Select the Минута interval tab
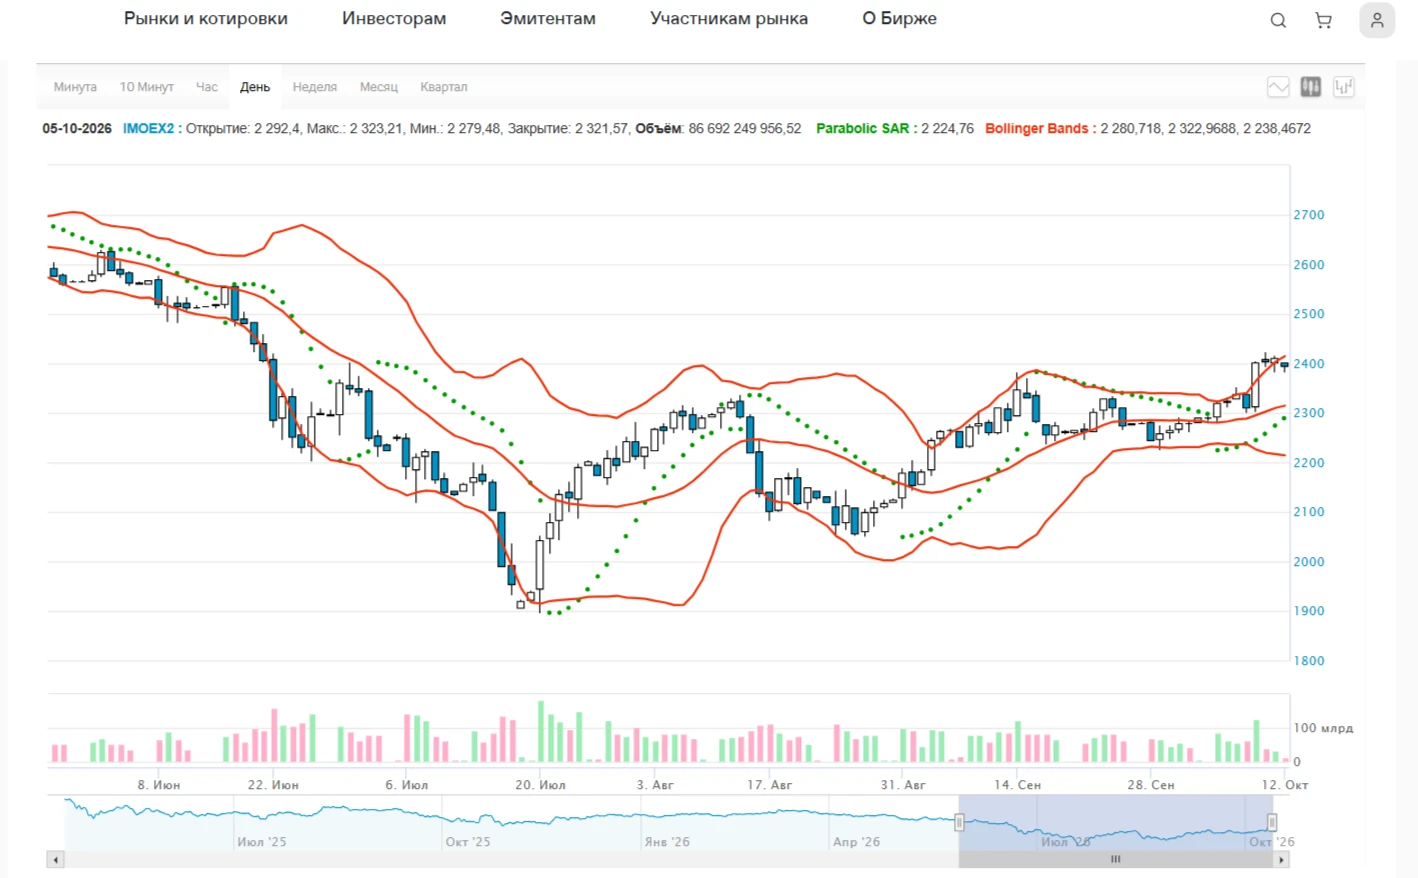 pyautogui.click(x=75, y=87)
